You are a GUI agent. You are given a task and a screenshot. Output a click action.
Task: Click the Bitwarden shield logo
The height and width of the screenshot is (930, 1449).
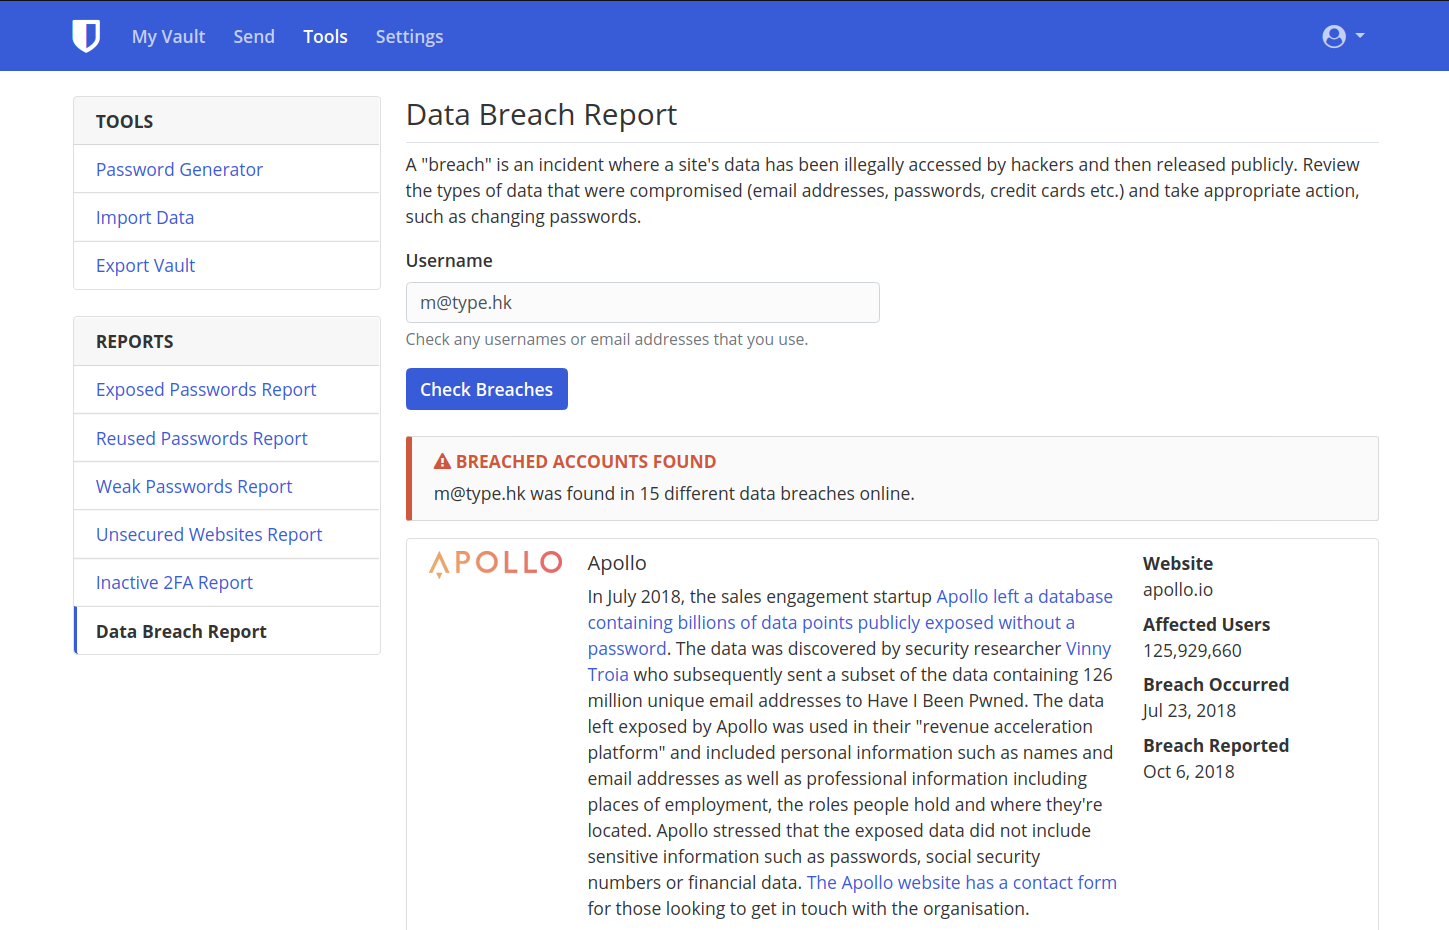86,36
